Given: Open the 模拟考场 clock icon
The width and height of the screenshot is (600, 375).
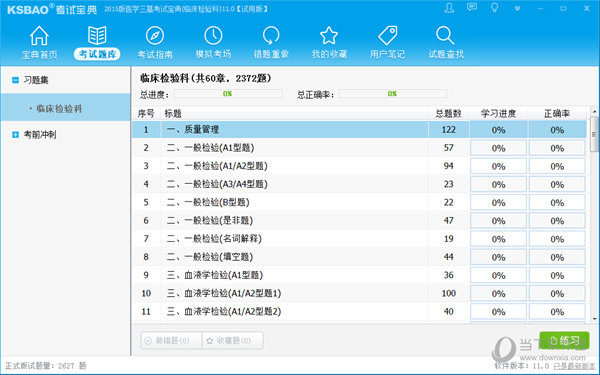Looking at the screenshot, I should [213, 36].
